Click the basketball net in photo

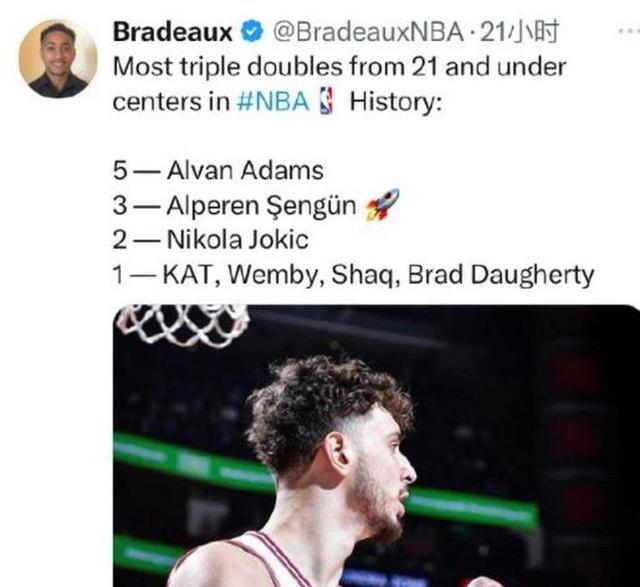point(183,325)
